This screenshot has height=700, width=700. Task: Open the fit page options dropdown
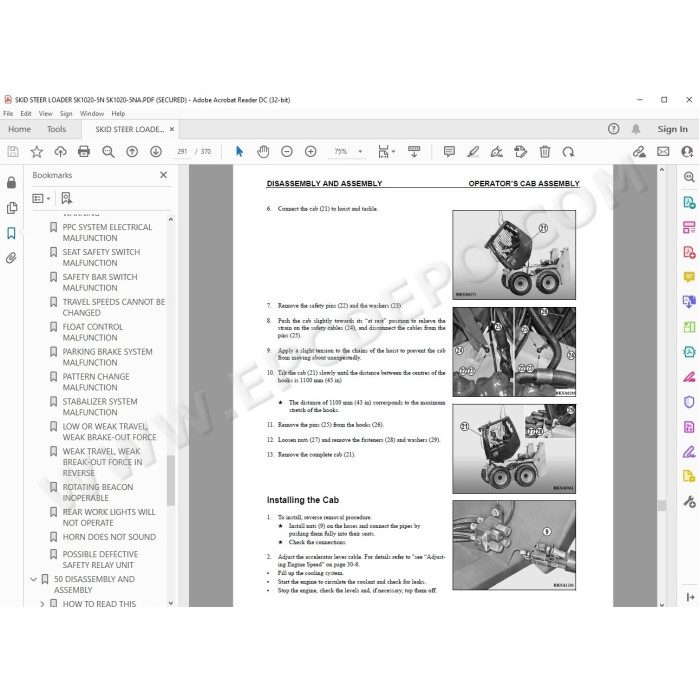click(x=393, y=152)
